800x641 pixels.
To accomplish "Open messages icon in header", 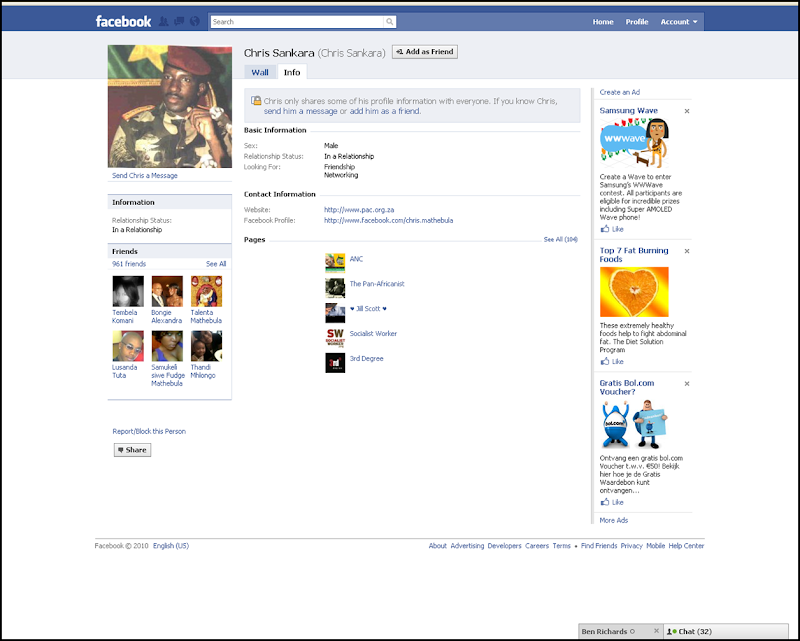I will pyautogui.click(x=179, y=21).
